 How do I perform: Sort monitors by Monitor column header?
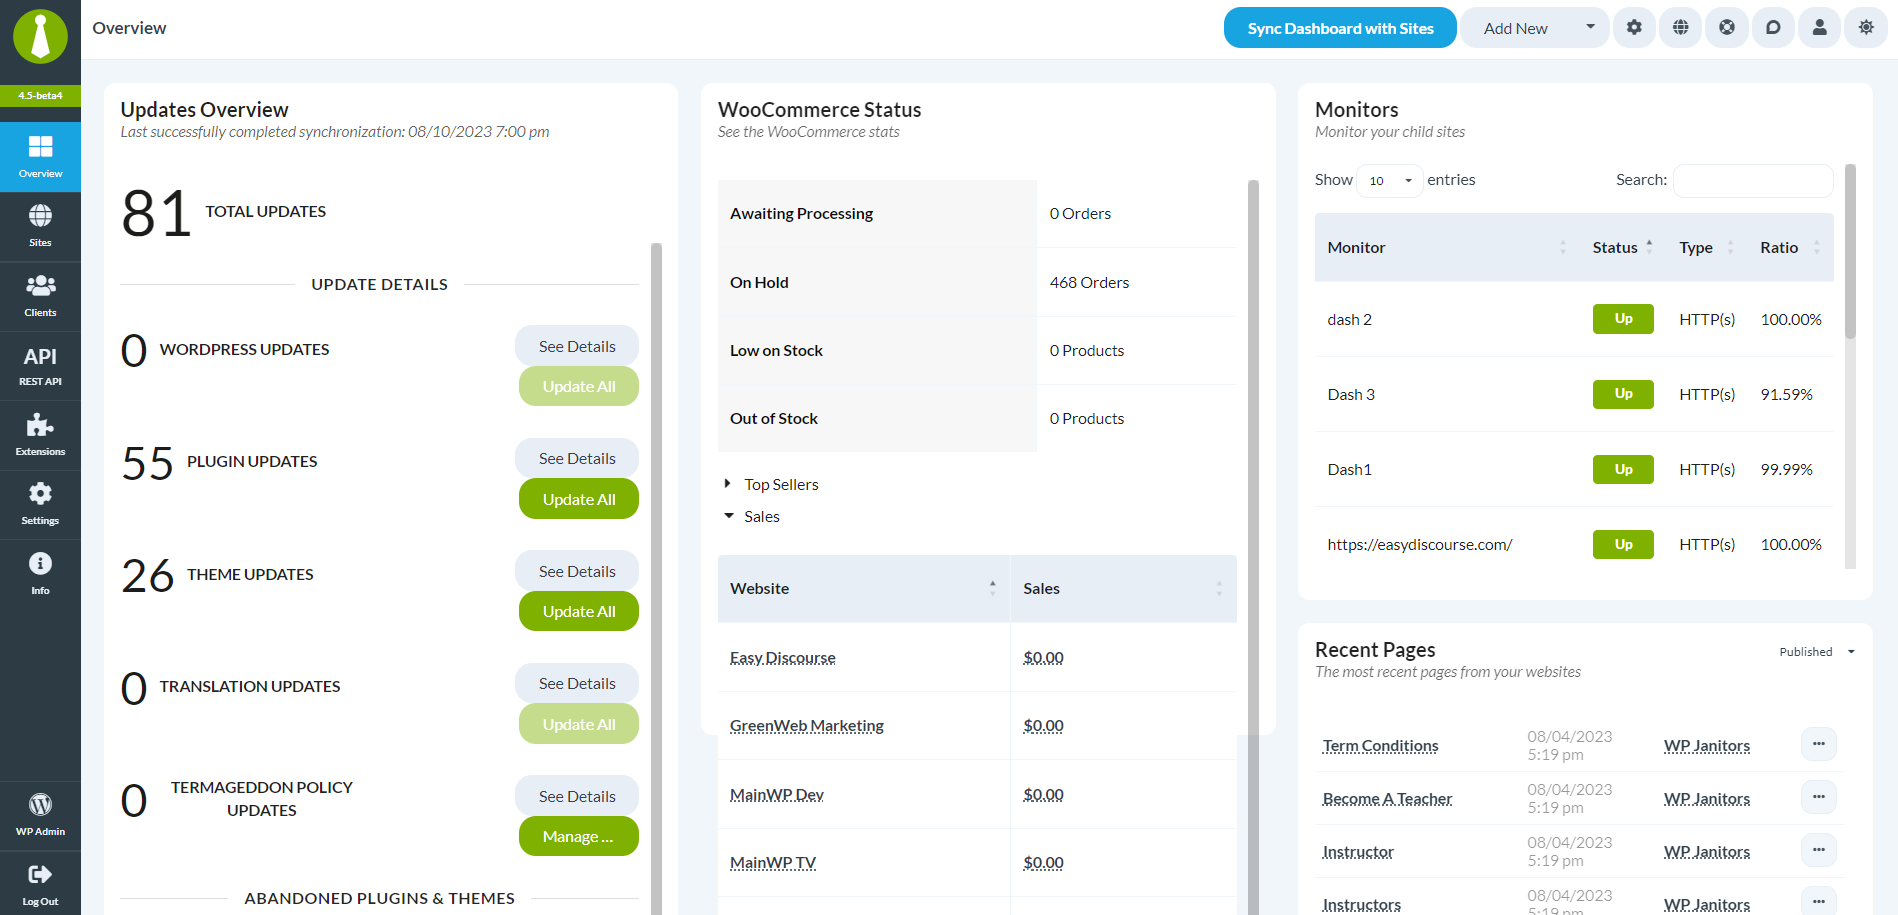(1447, 247)
